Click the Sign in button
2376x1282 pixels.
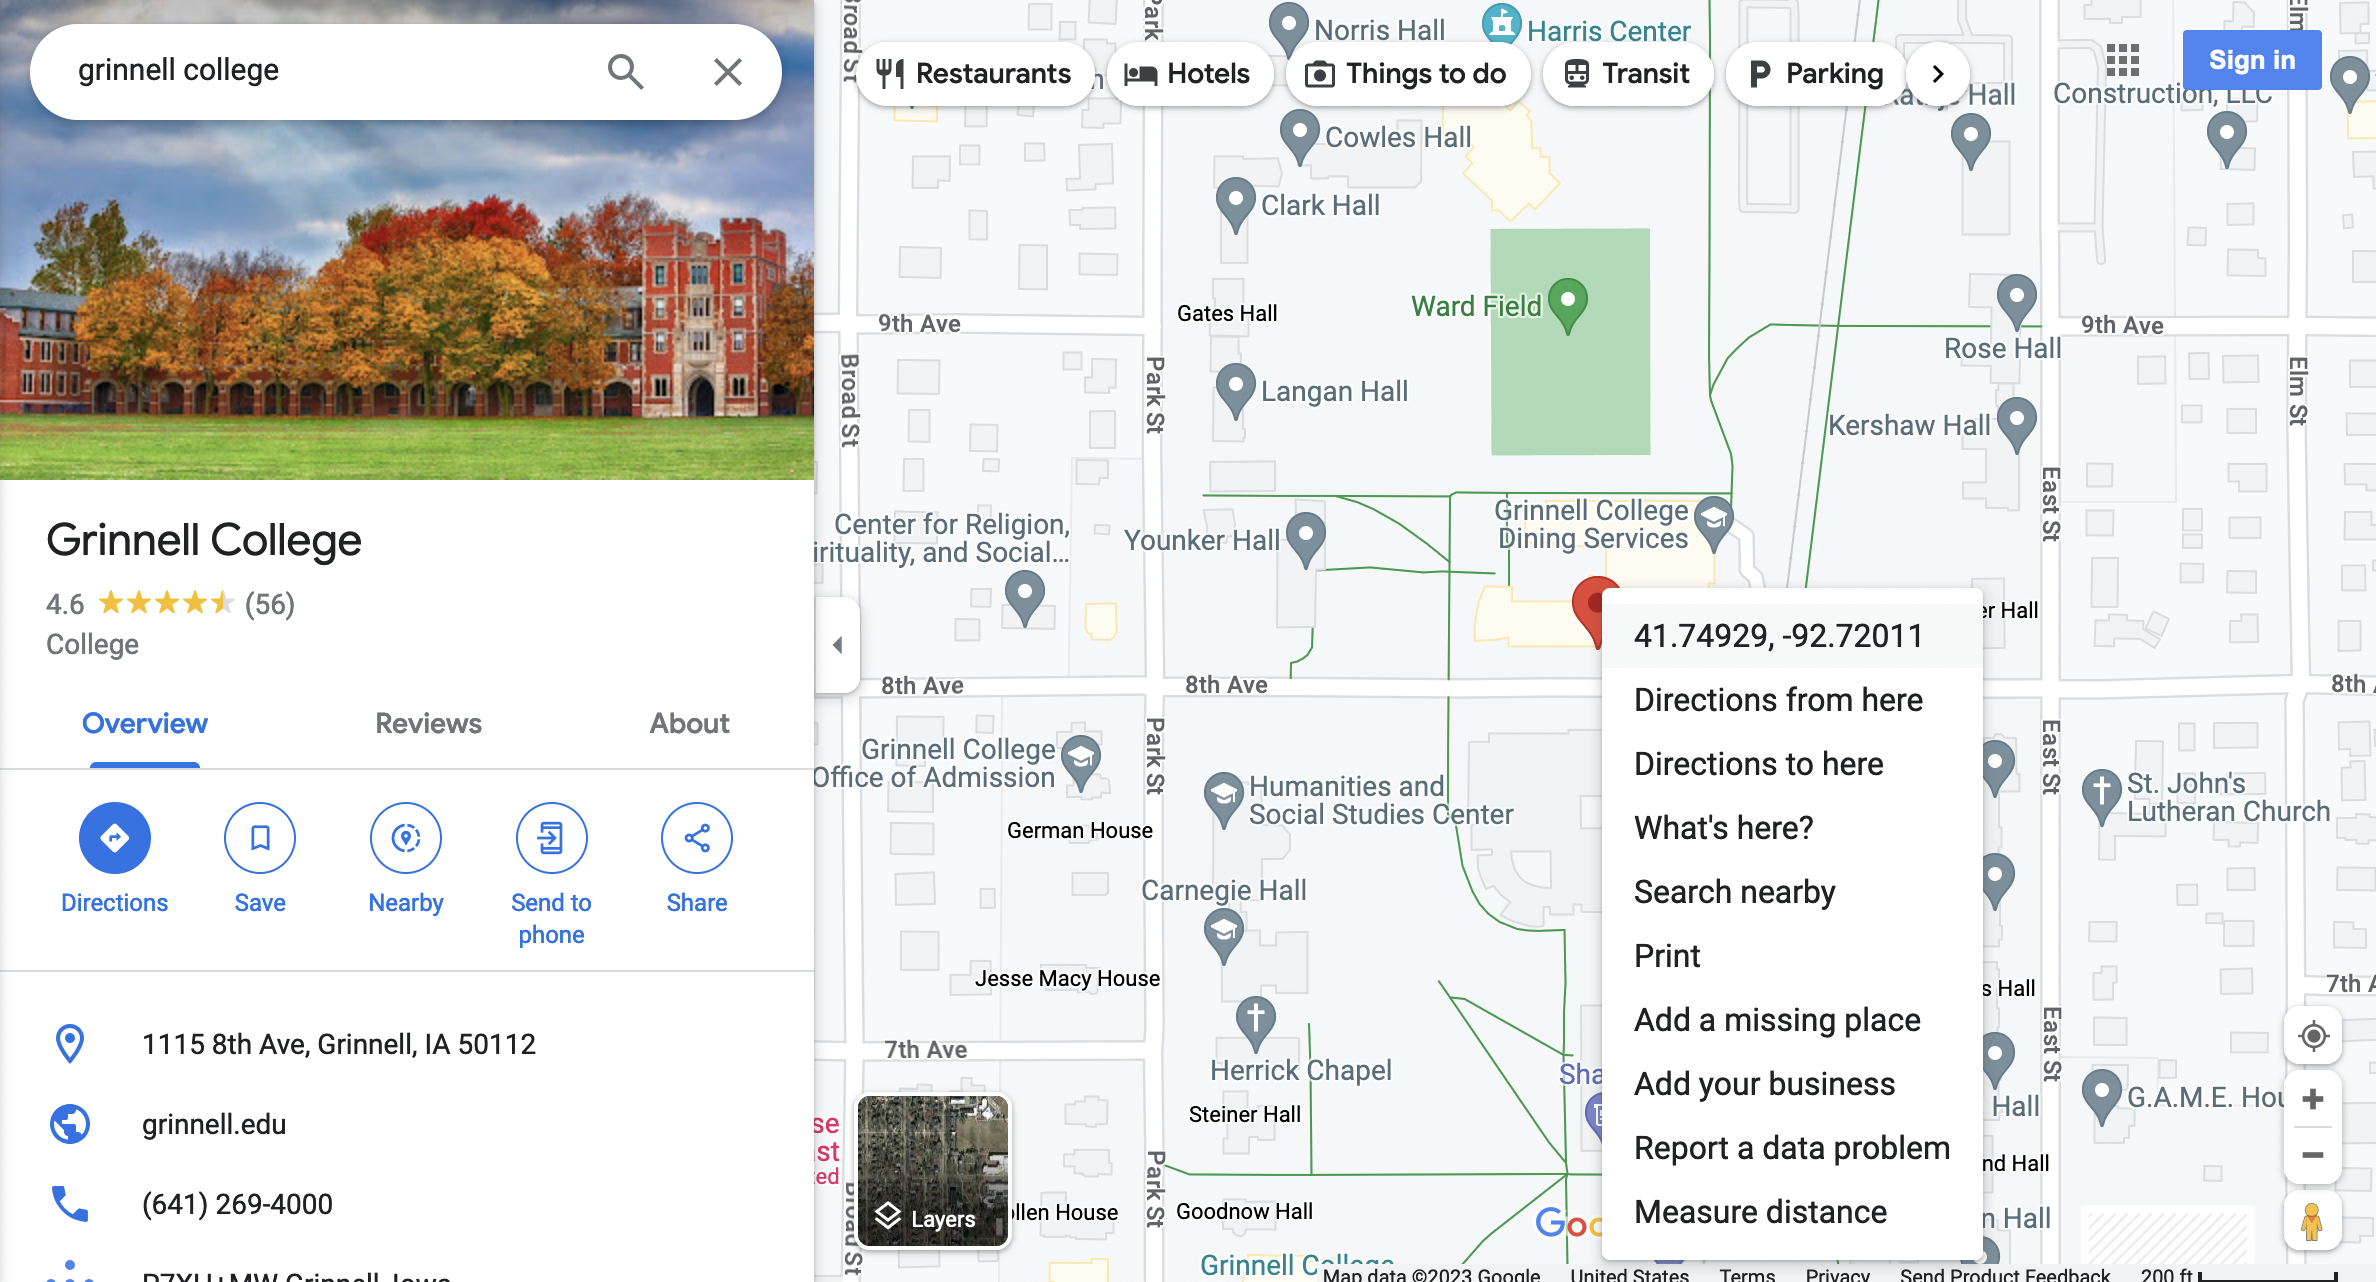point(2252,60)
